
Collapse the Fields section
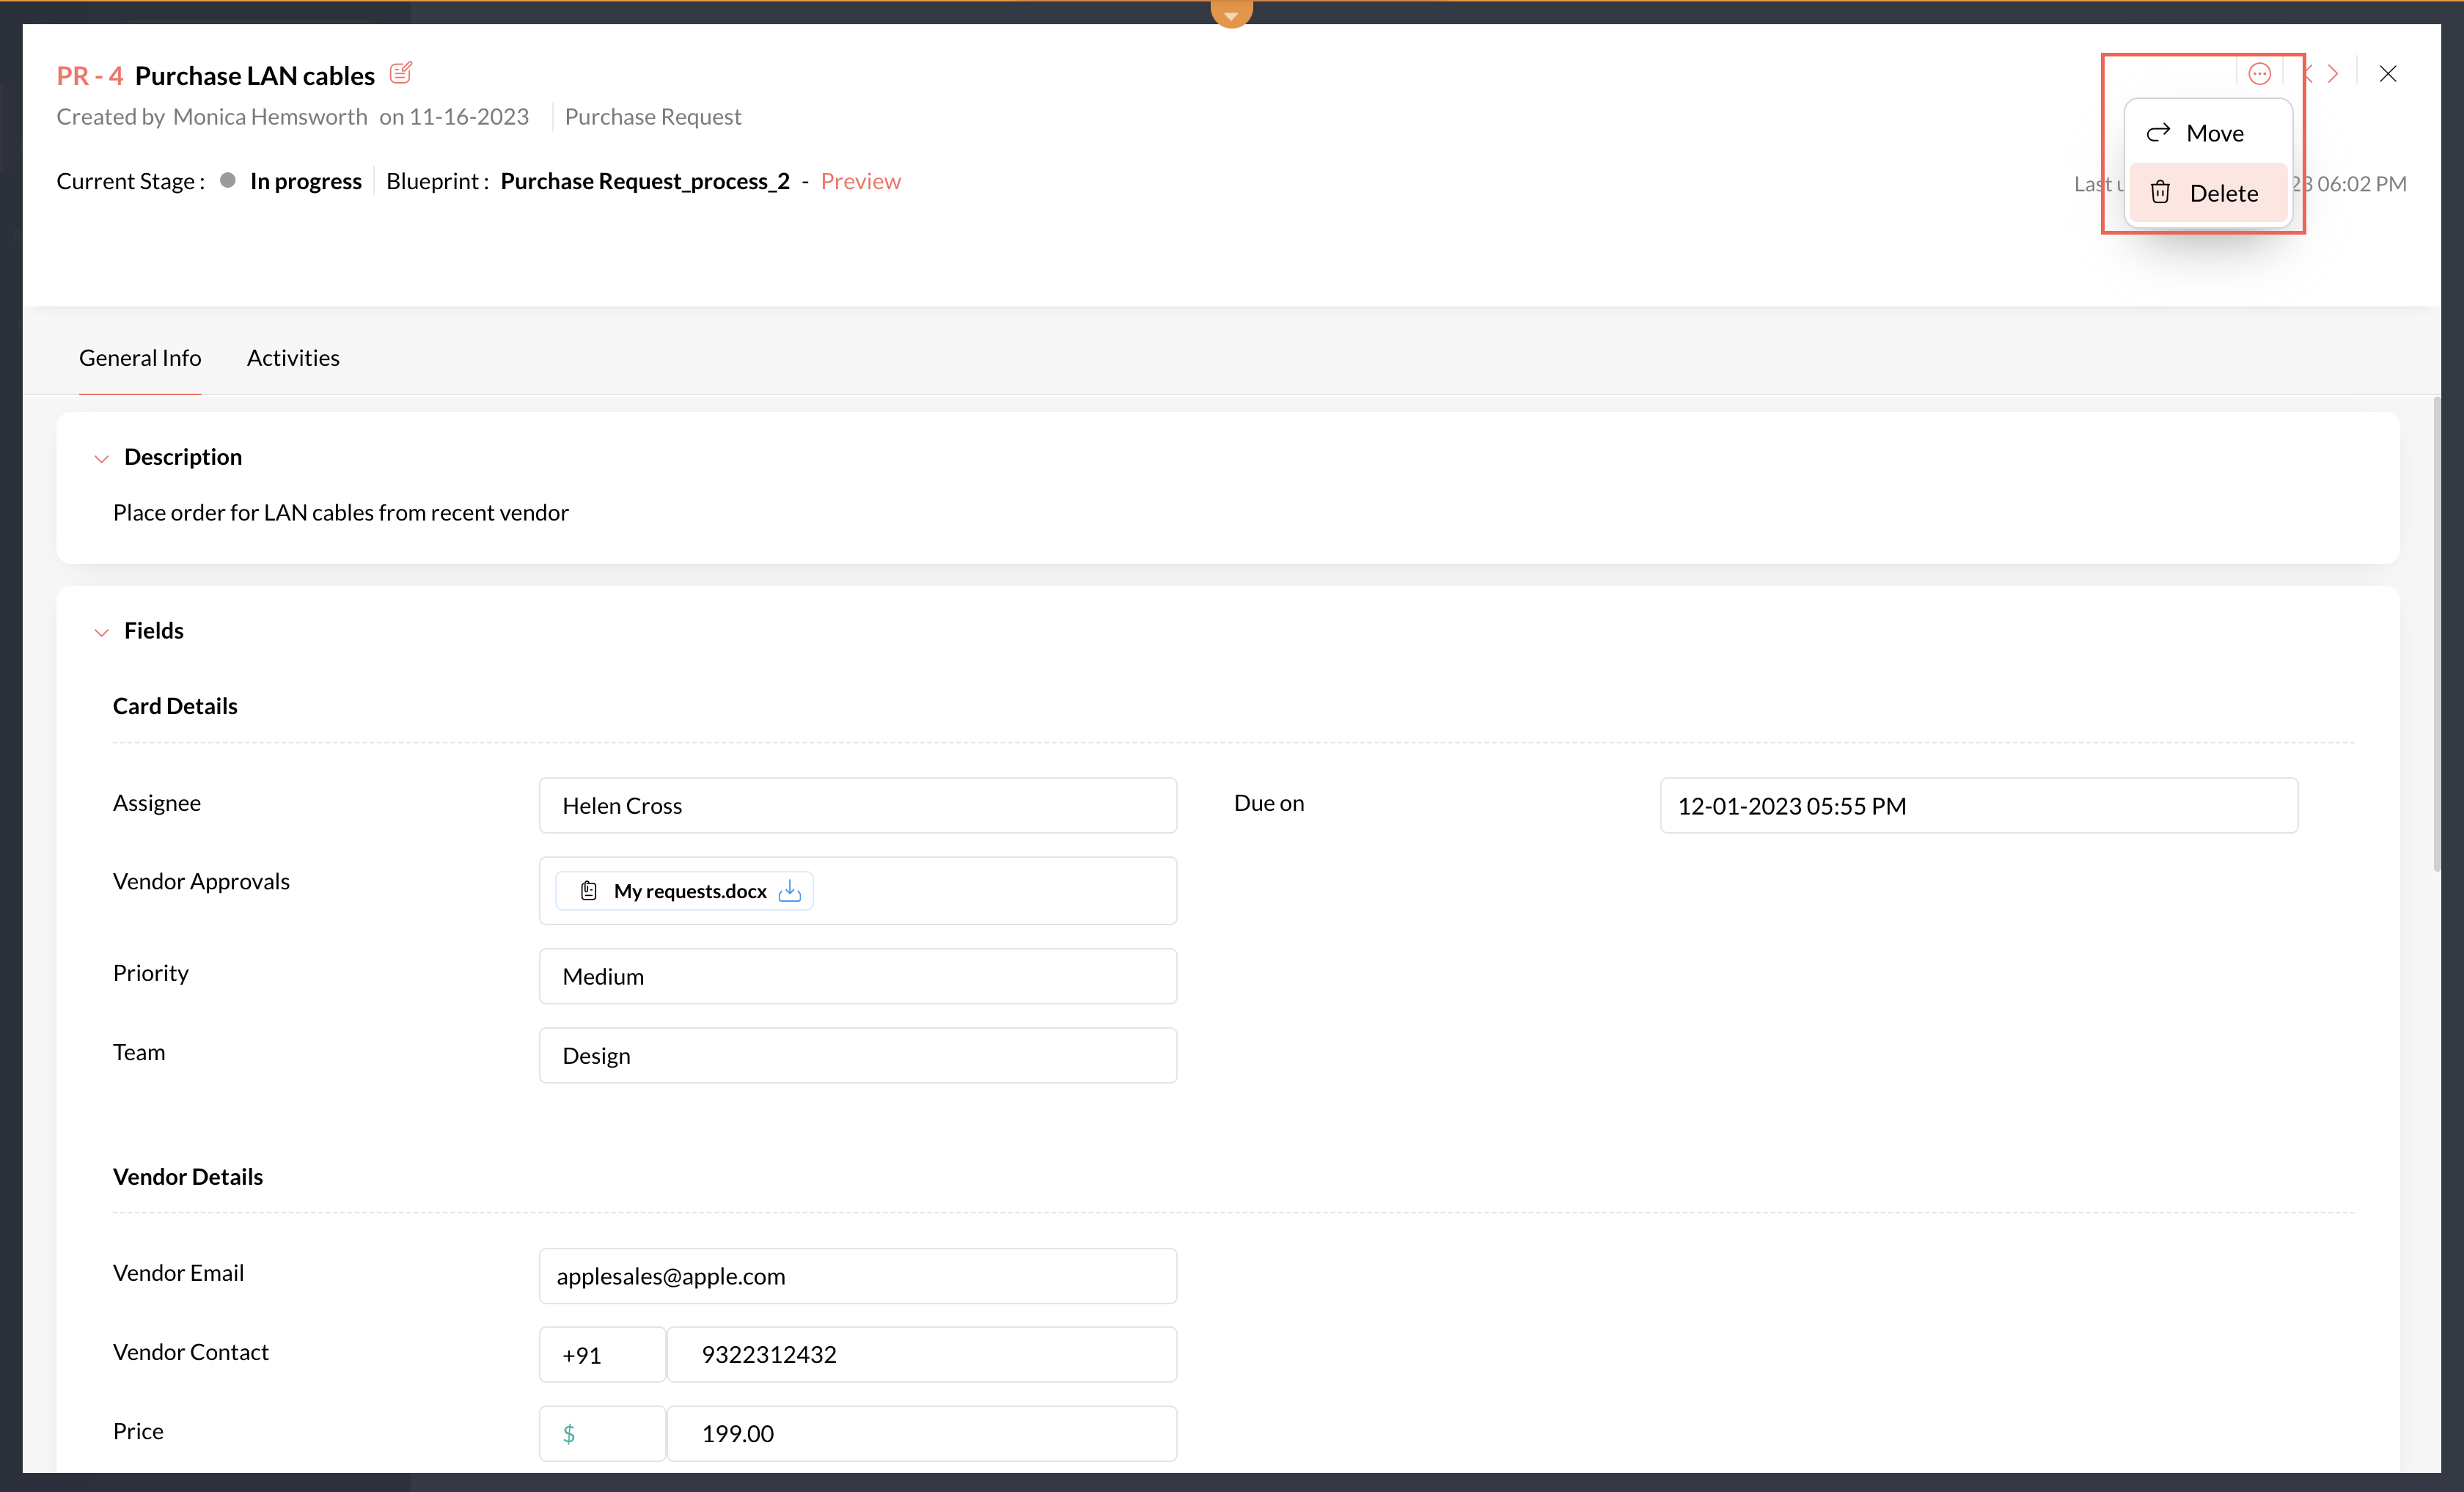point(101,632)
